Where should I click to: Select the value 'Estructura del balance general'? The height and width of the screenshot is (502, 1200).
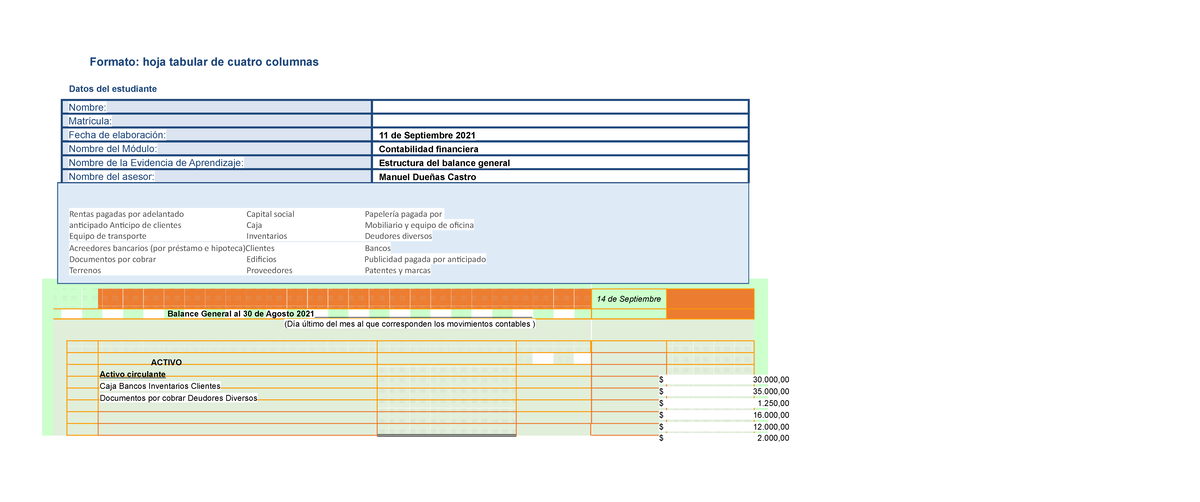(444, 163)
